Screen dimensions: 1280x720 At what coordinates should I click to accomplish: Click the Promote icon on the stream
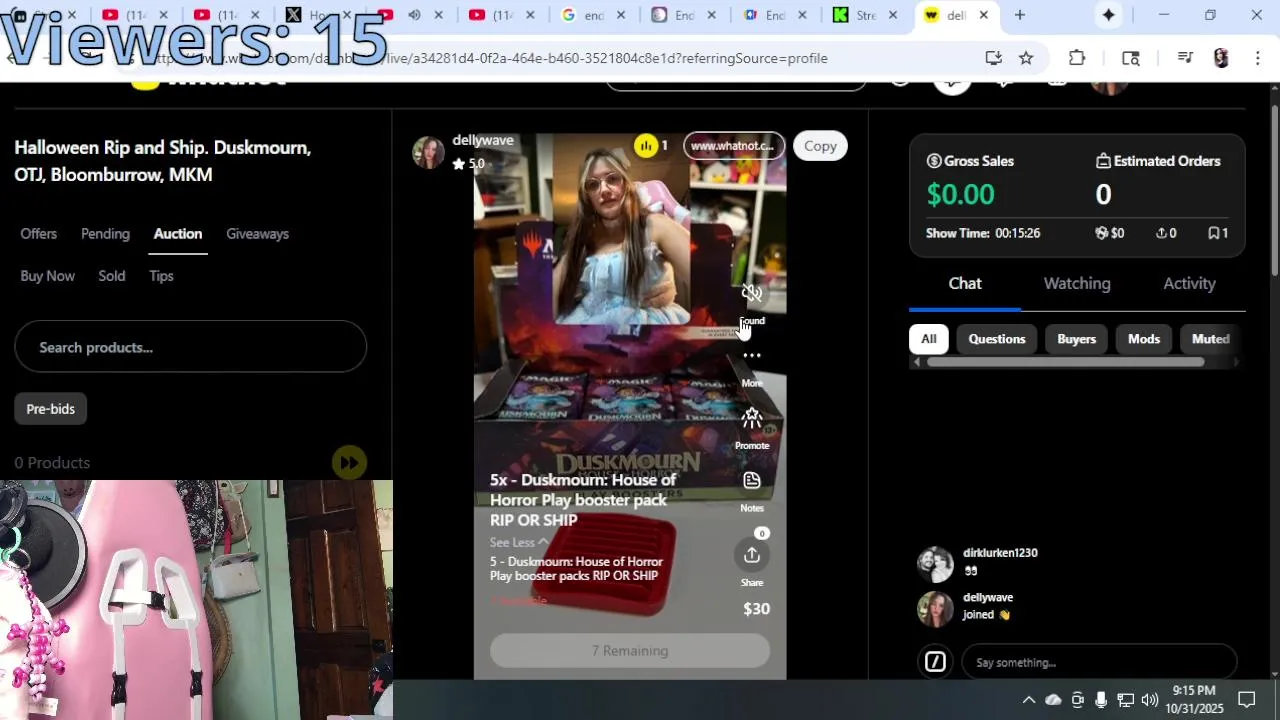[x=752, y=418]
